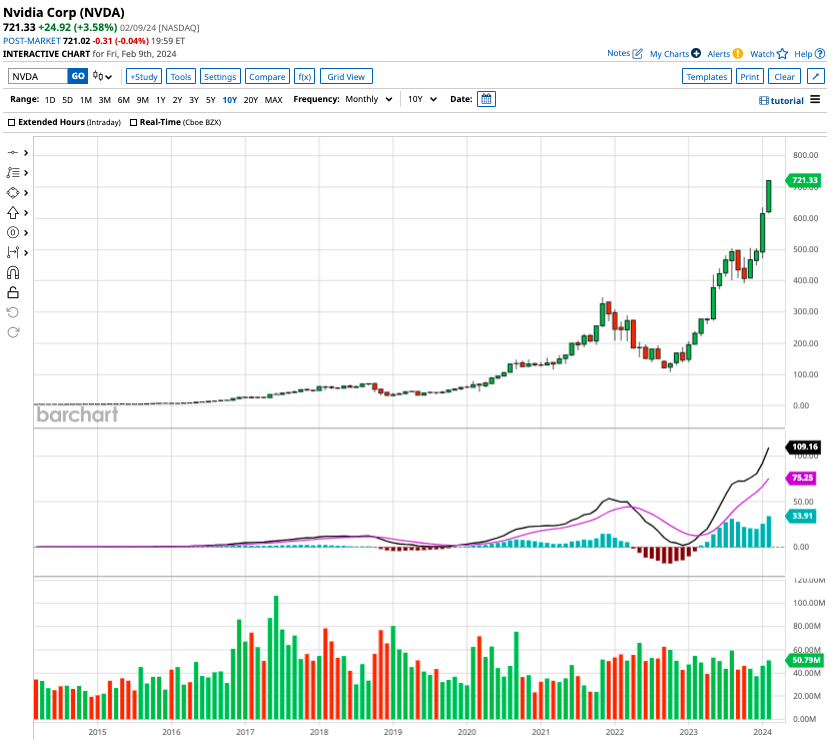Open the Date calendar picker
The height and width of the screenshot is (745, 839).
click(x=486, y=98)
